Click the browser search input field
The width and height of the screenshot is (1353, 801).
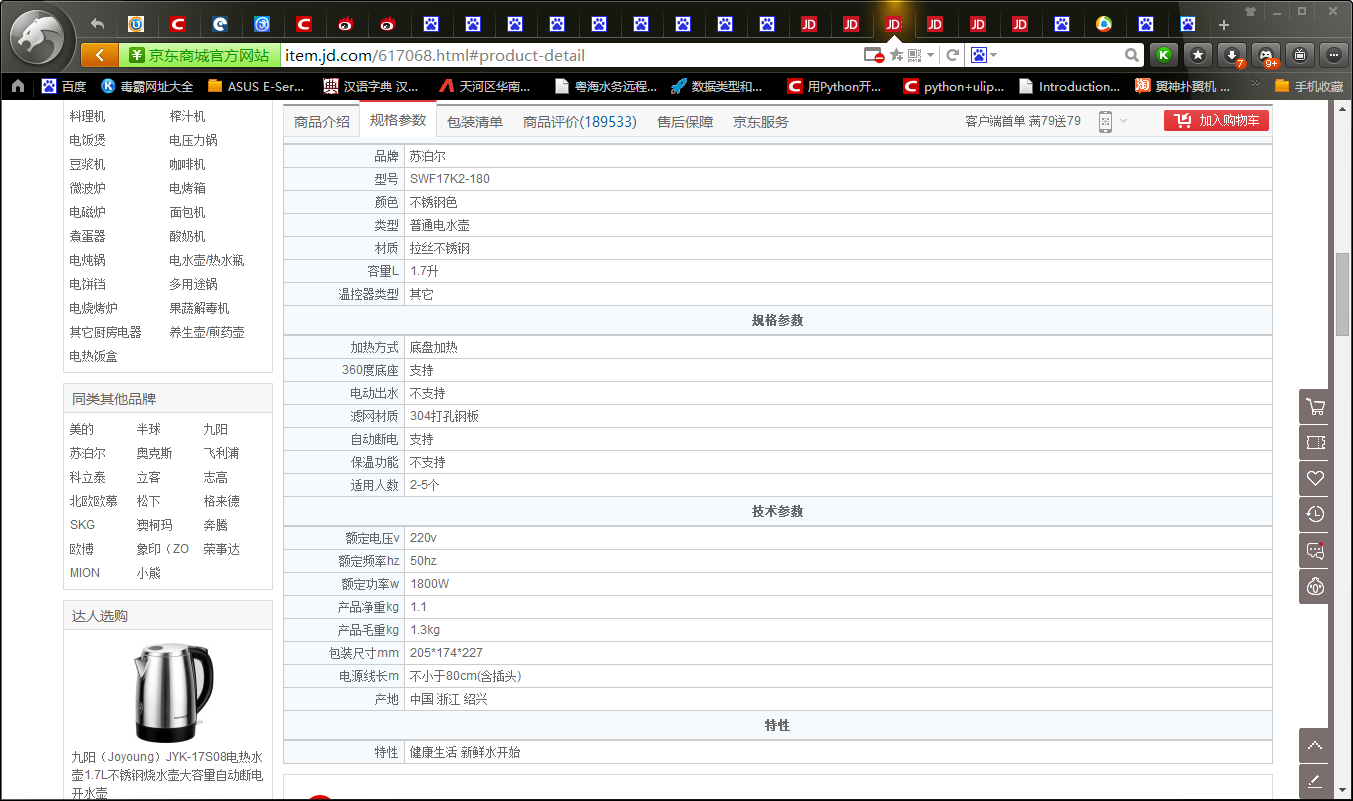[x=1060, y=55]
